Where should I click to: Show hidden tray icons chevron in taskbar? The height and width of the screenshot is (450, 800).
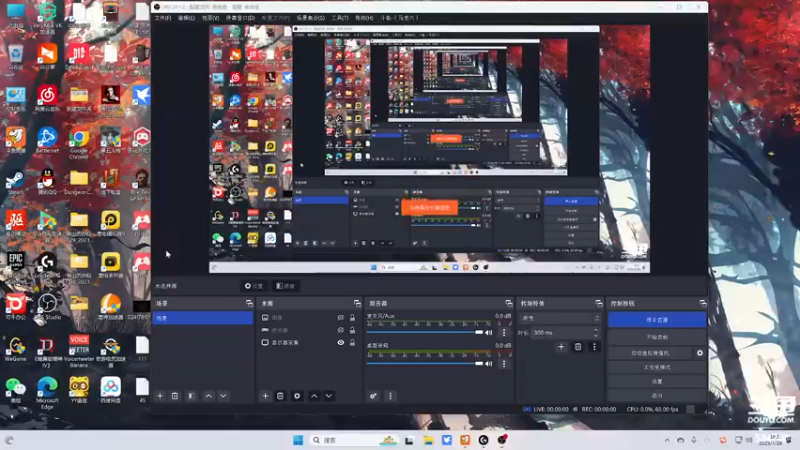667,440
